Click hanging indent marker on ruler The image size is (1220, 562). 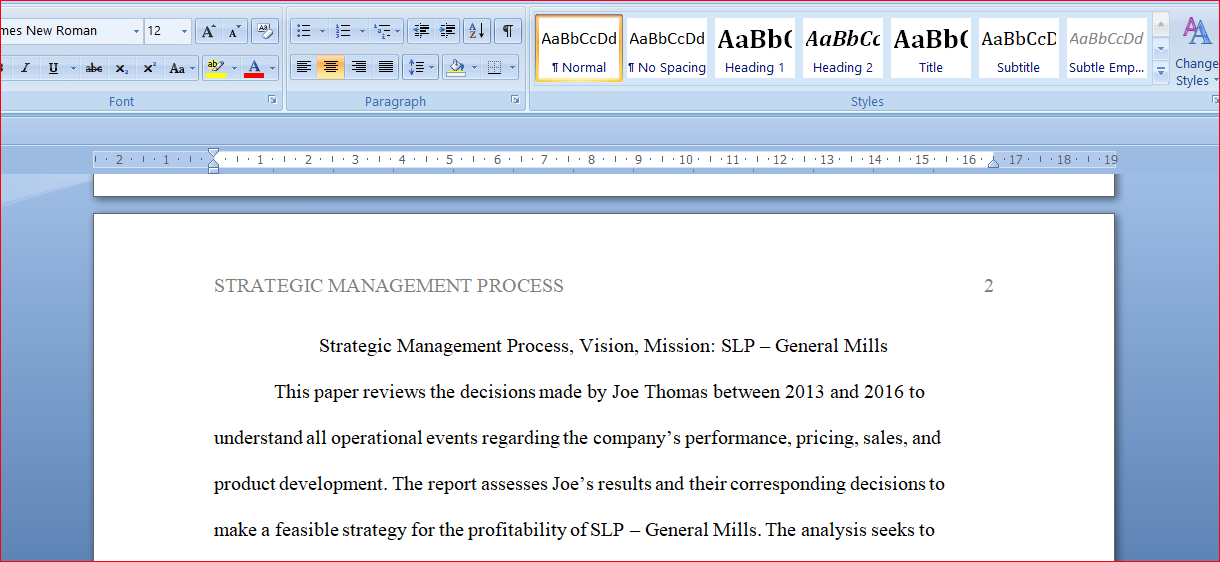[213, 163]
